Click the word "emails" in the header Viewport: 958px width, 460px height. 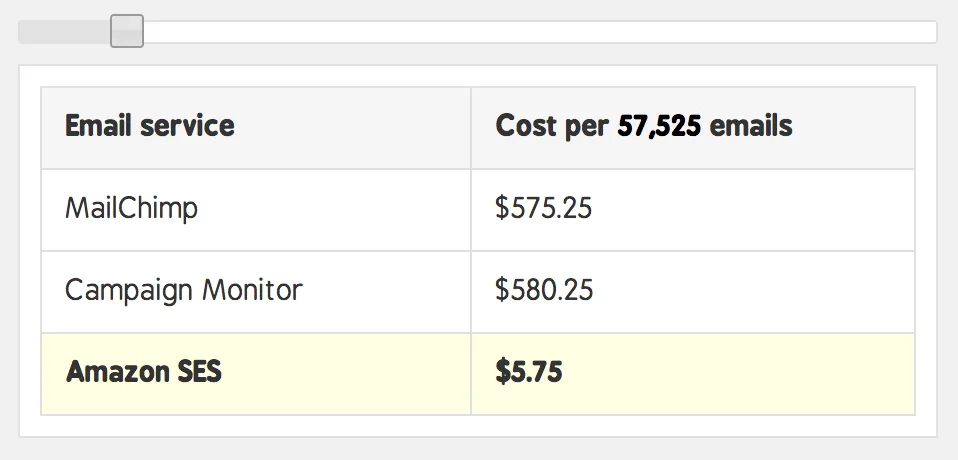751,126
